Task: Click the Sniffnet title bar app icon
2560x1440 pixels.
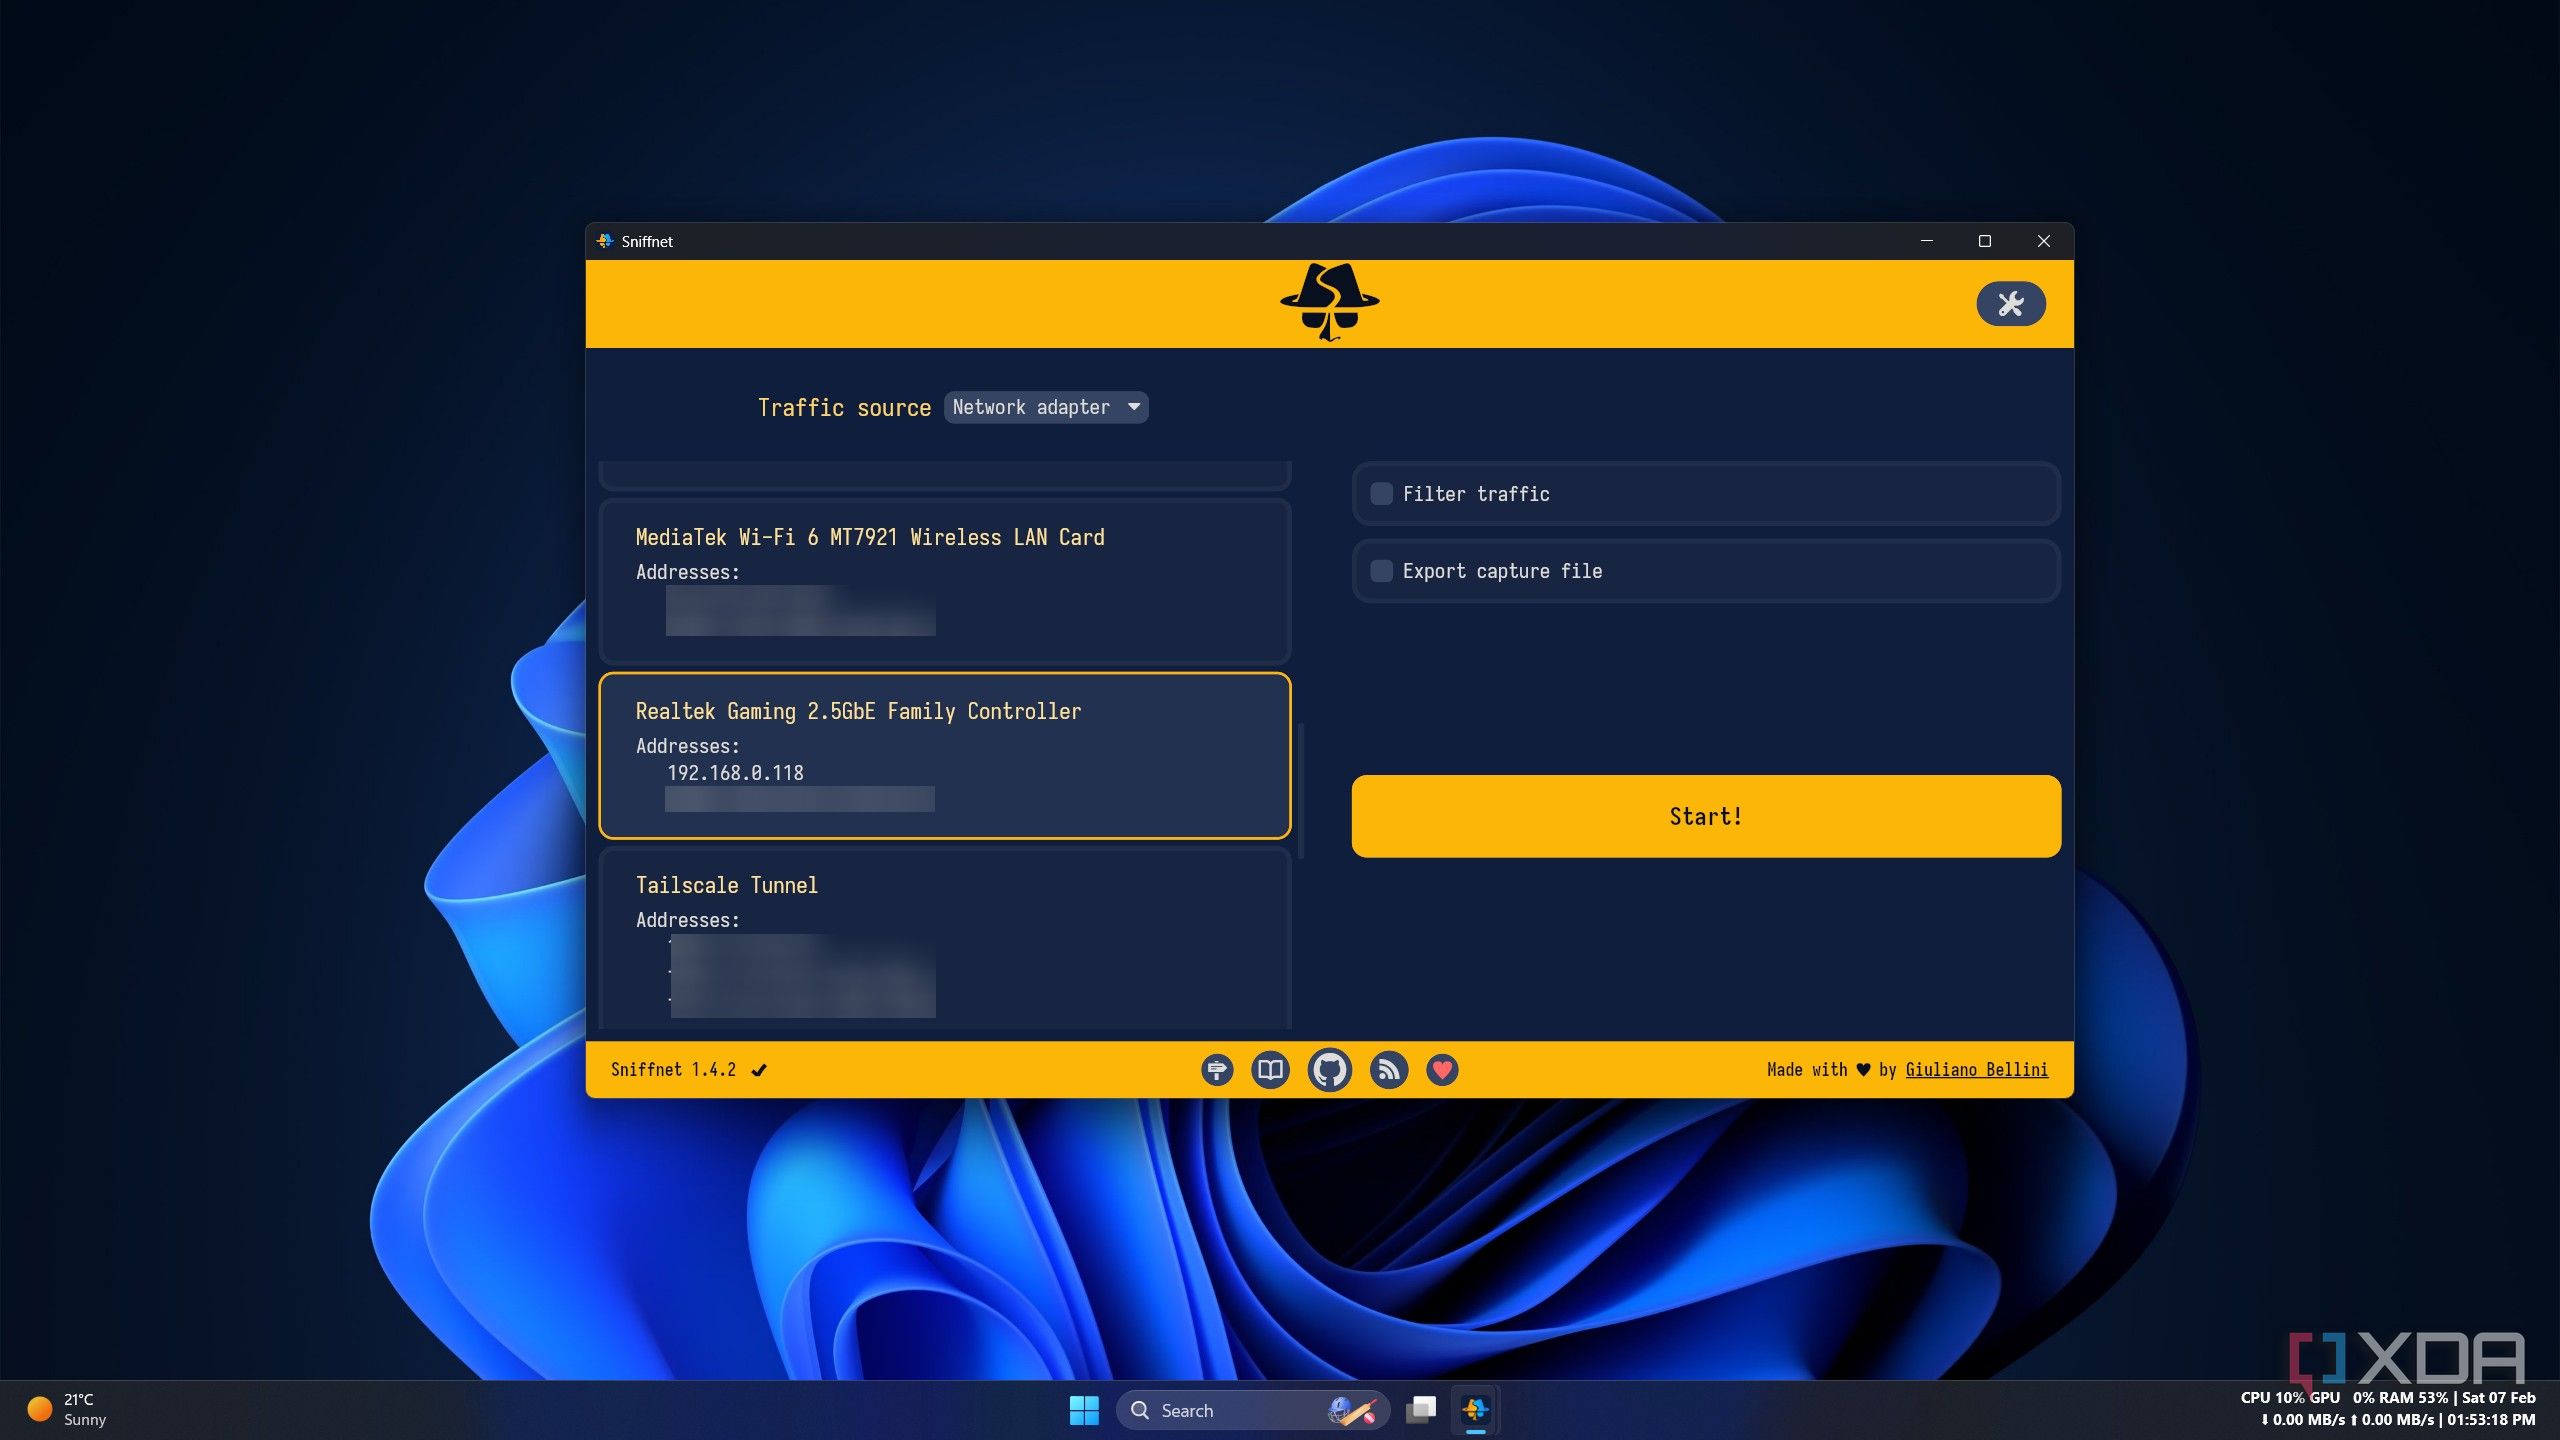Action: (604, 241)
